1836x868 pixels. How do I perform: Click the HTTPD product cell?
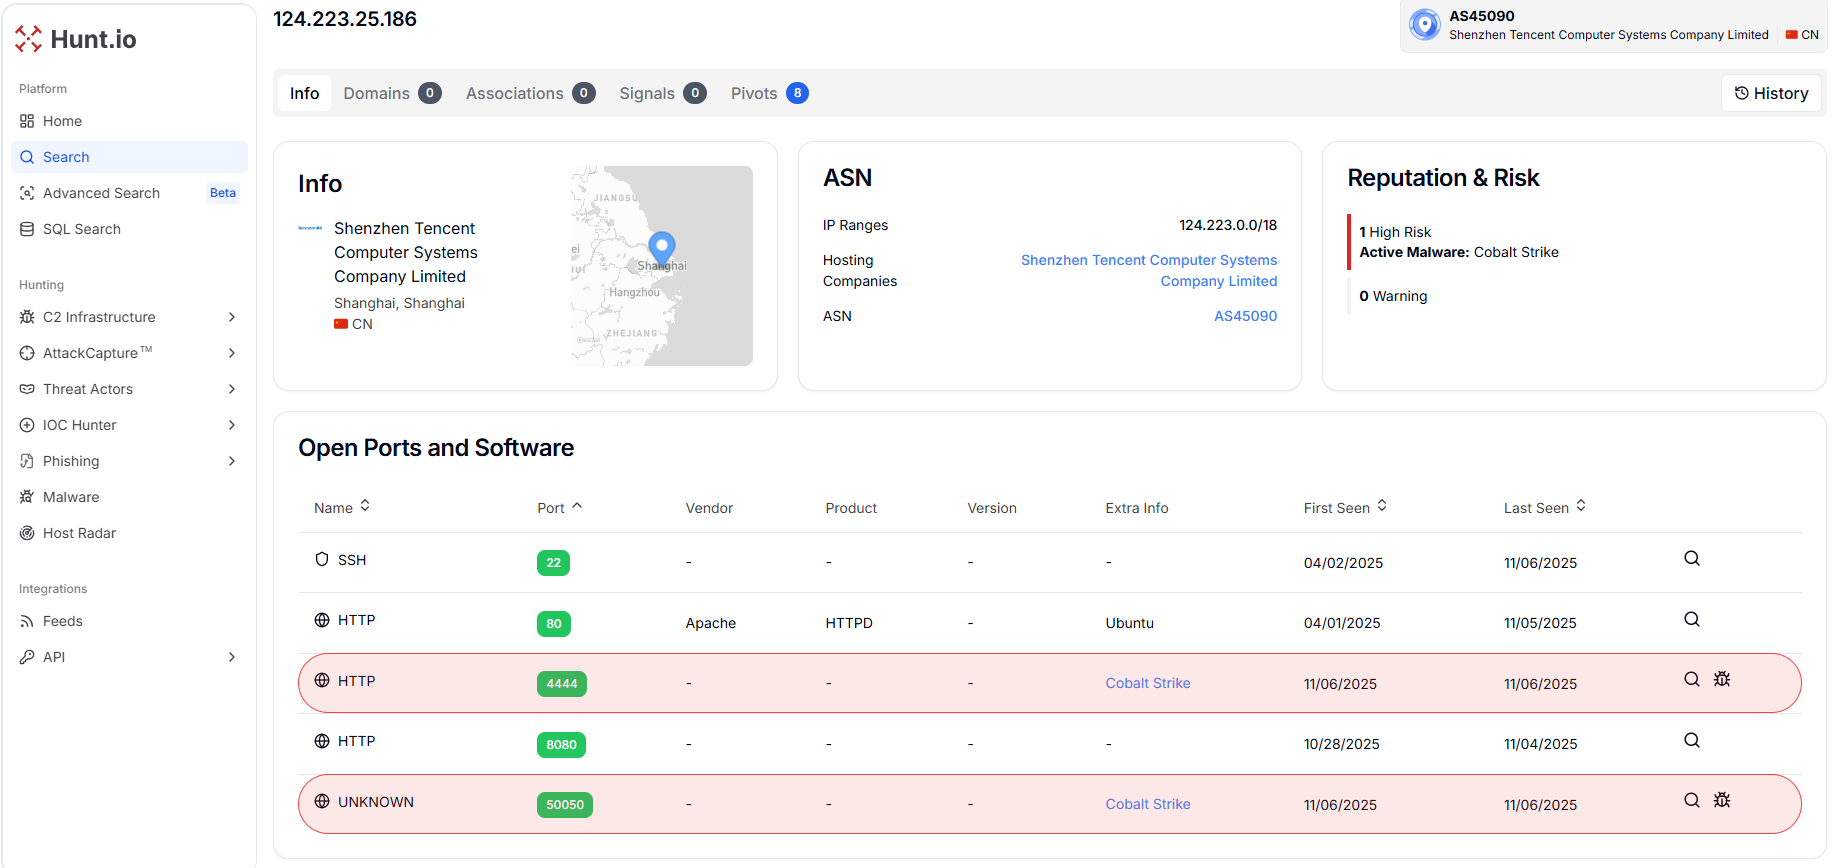(x=849, y=623)
